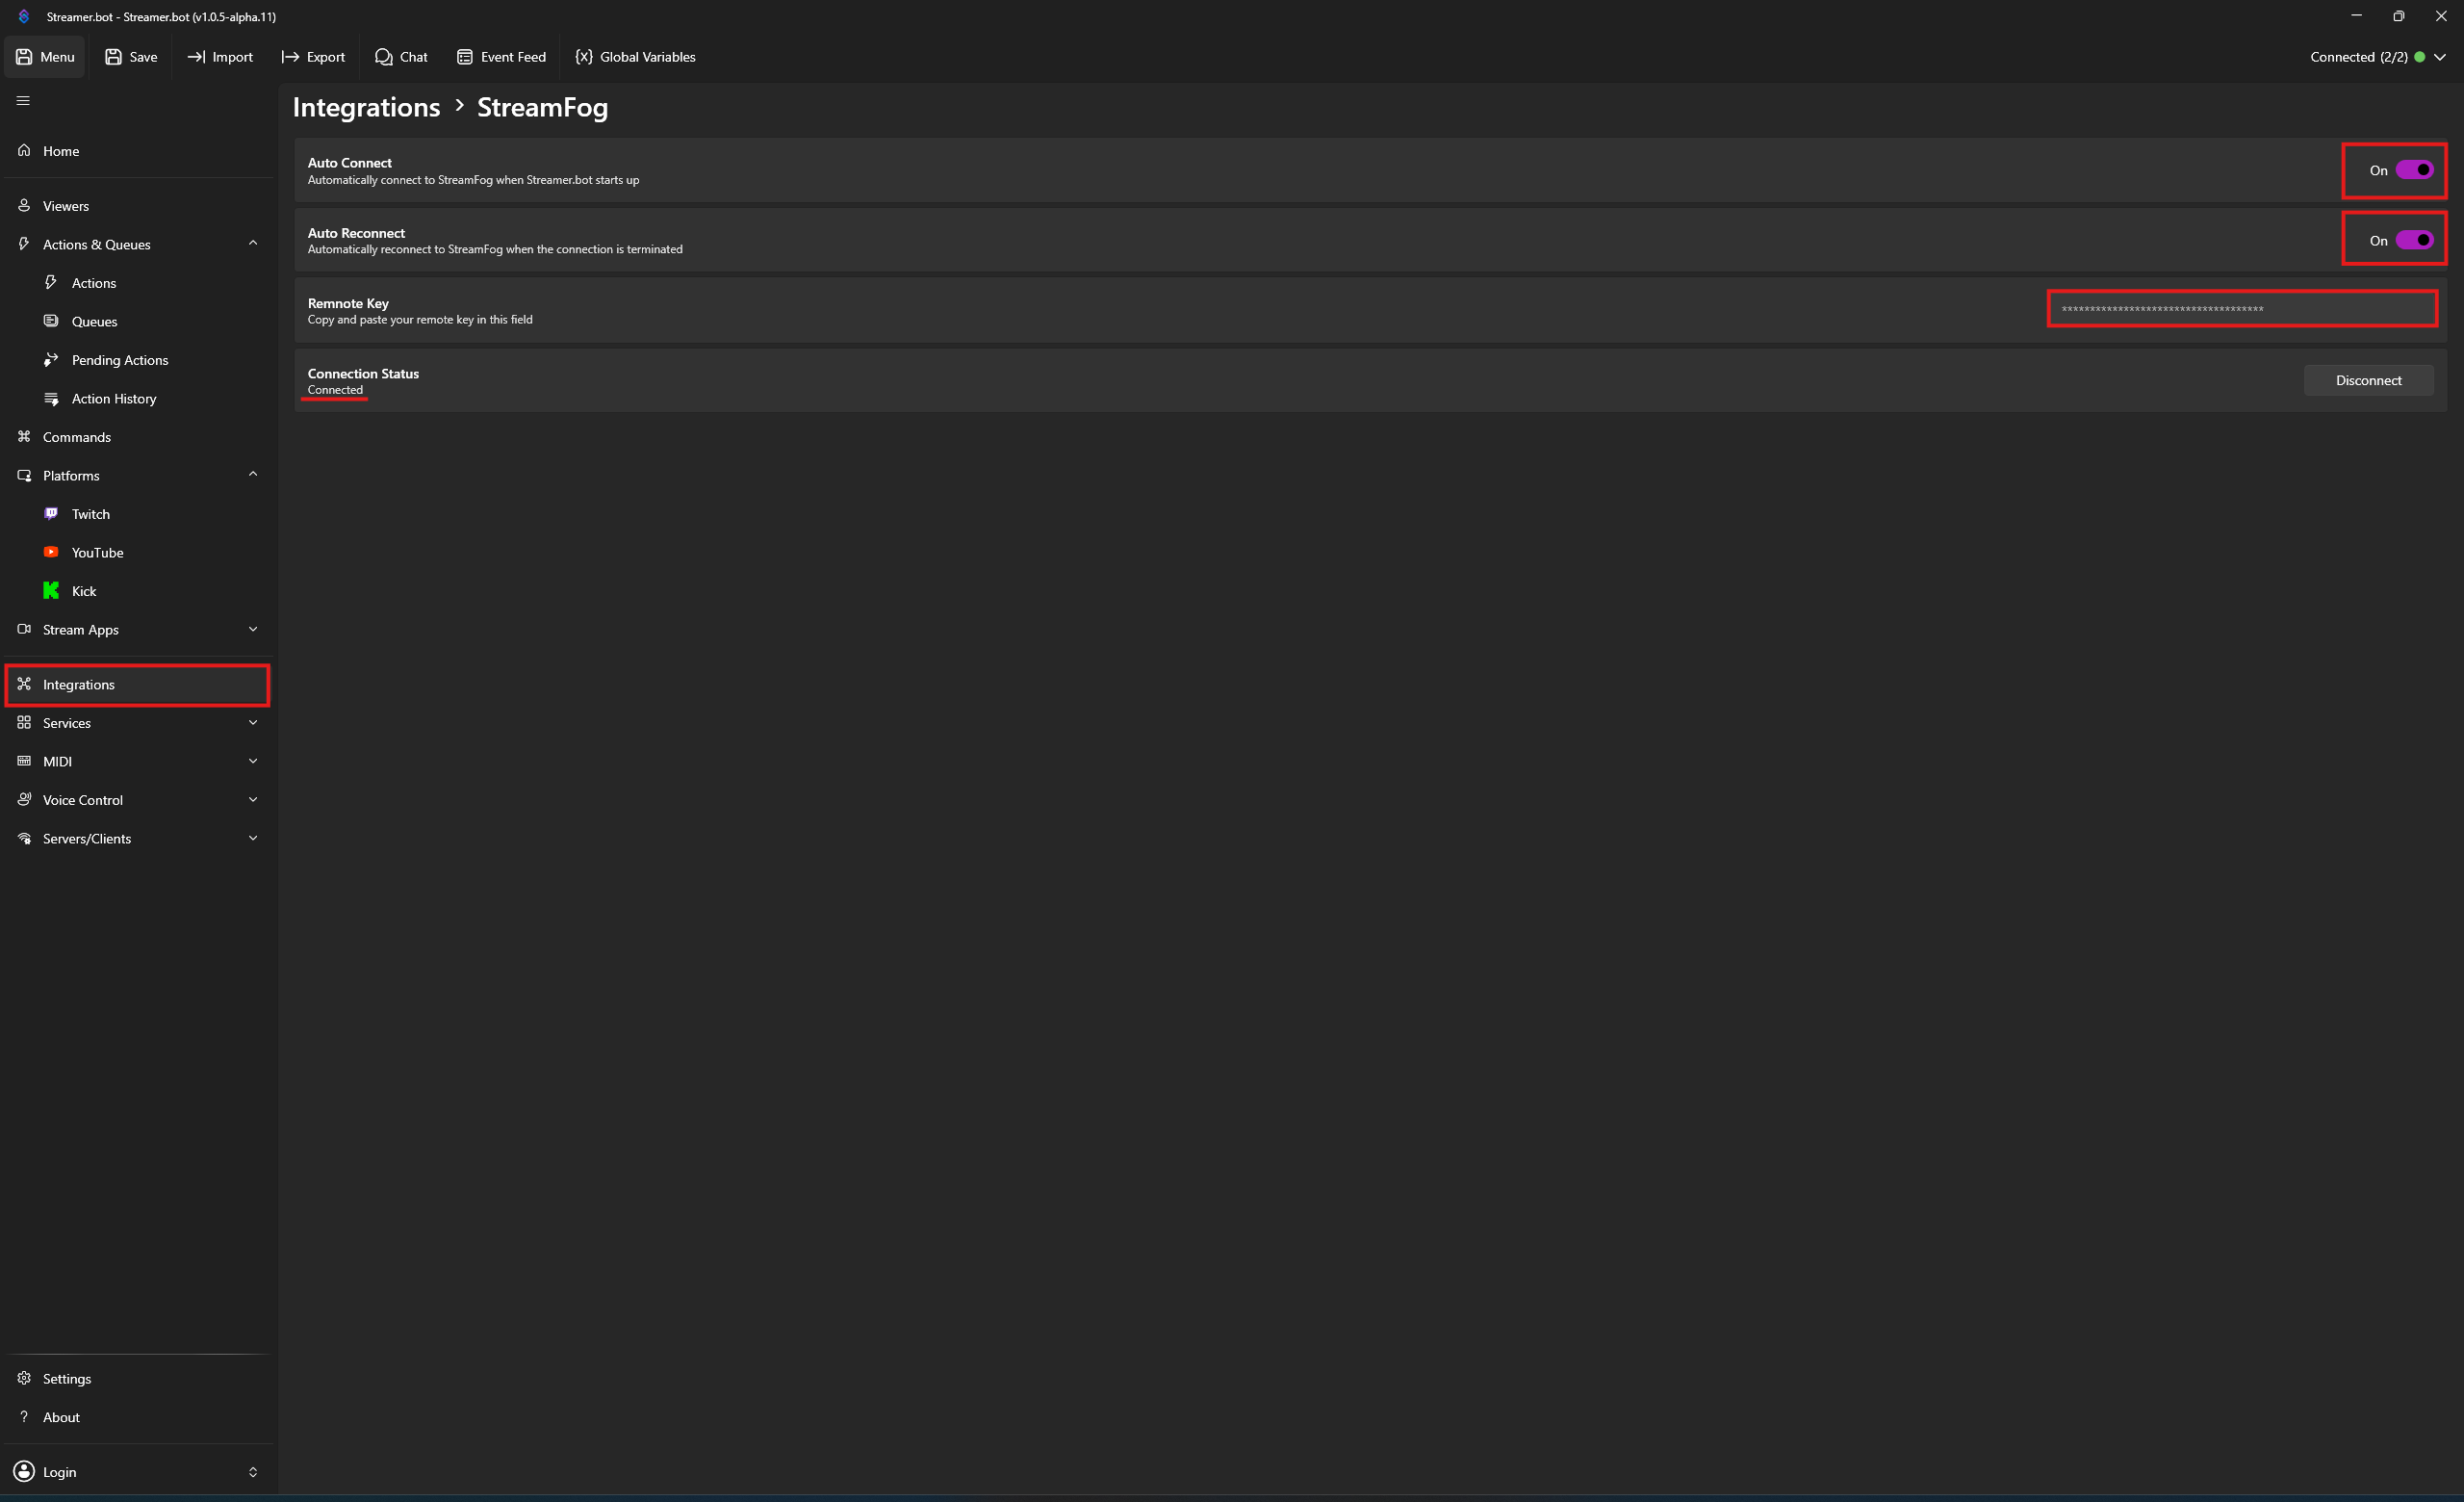Click the Login avatar icon
Screen dimensions: 2464x1502
click(24, 1471)
